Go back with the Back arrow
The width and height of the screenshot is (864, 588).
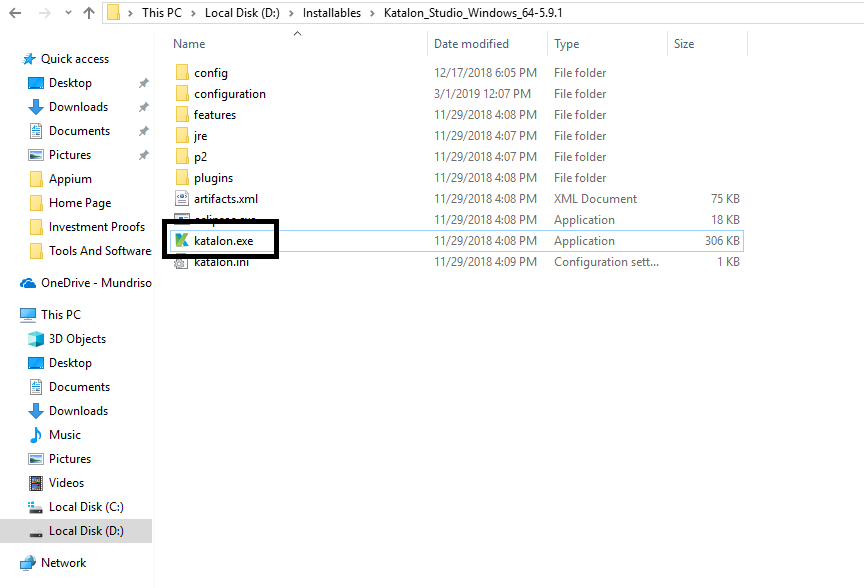coord(15,13)
